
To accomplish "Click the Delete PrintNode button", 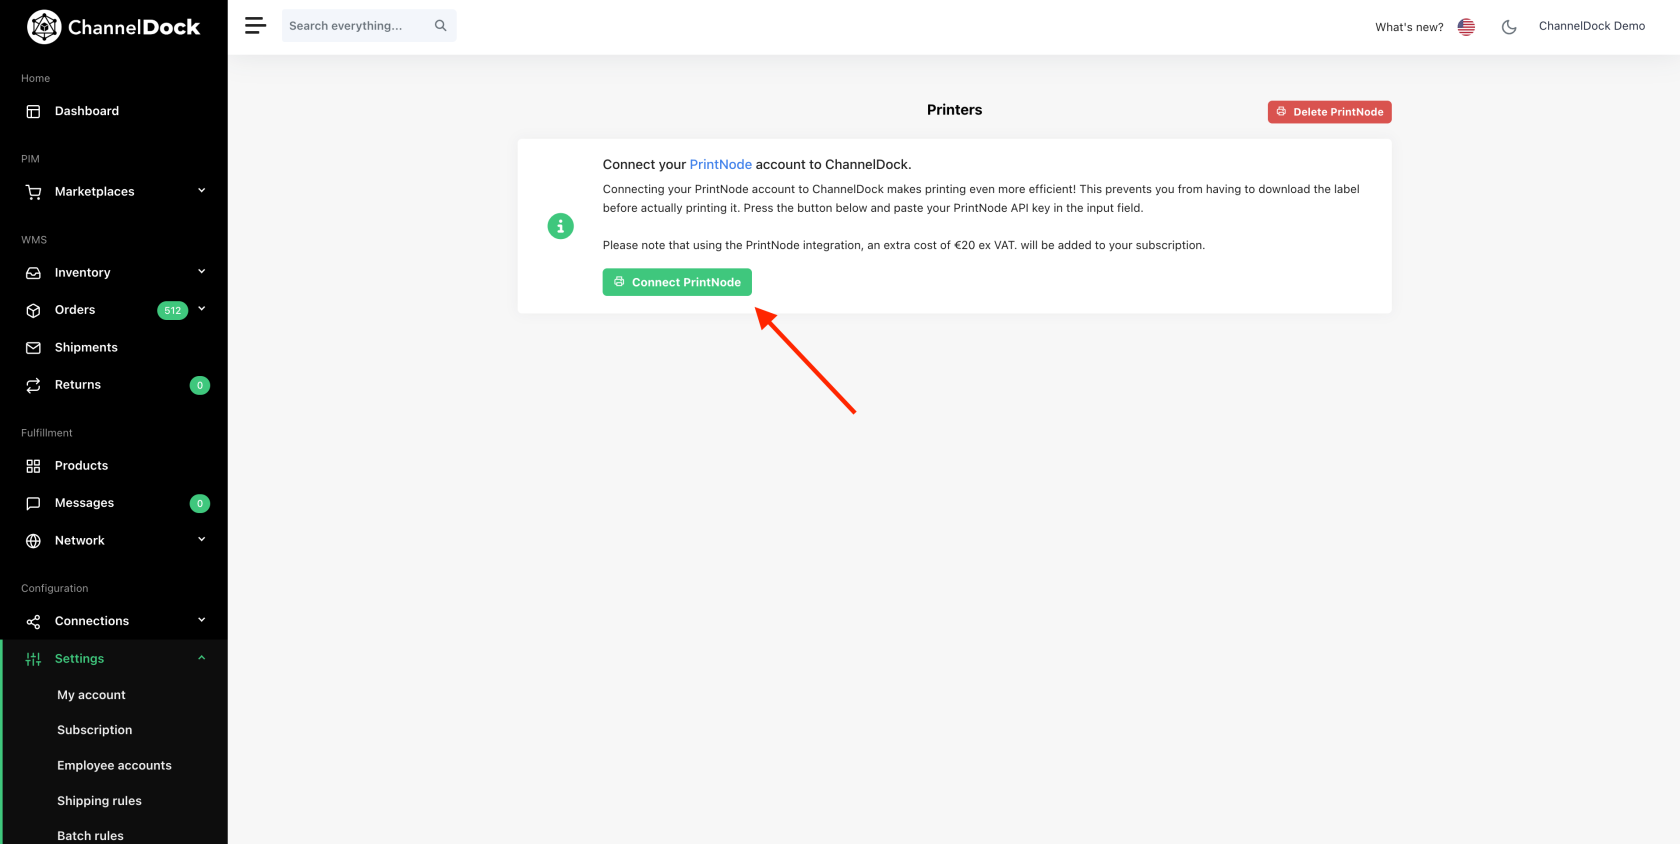I will pos(1330,112).
